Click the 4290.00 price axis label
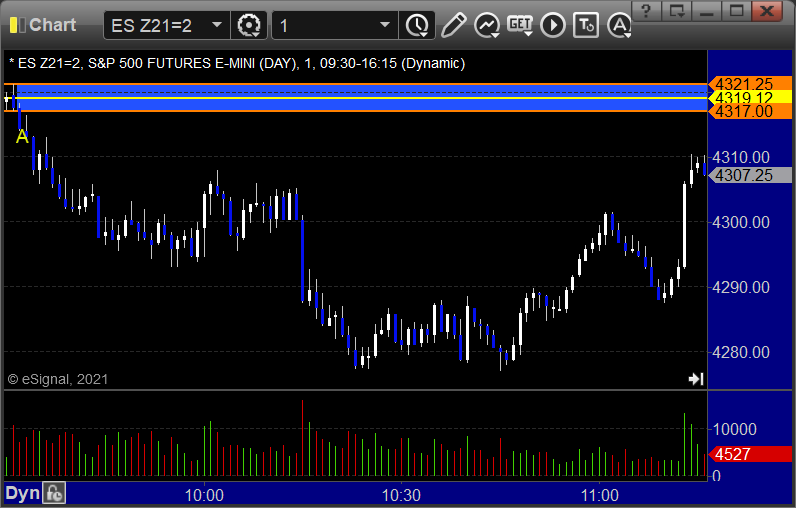This screenshot has width=796, height=508. click(741, 287)
